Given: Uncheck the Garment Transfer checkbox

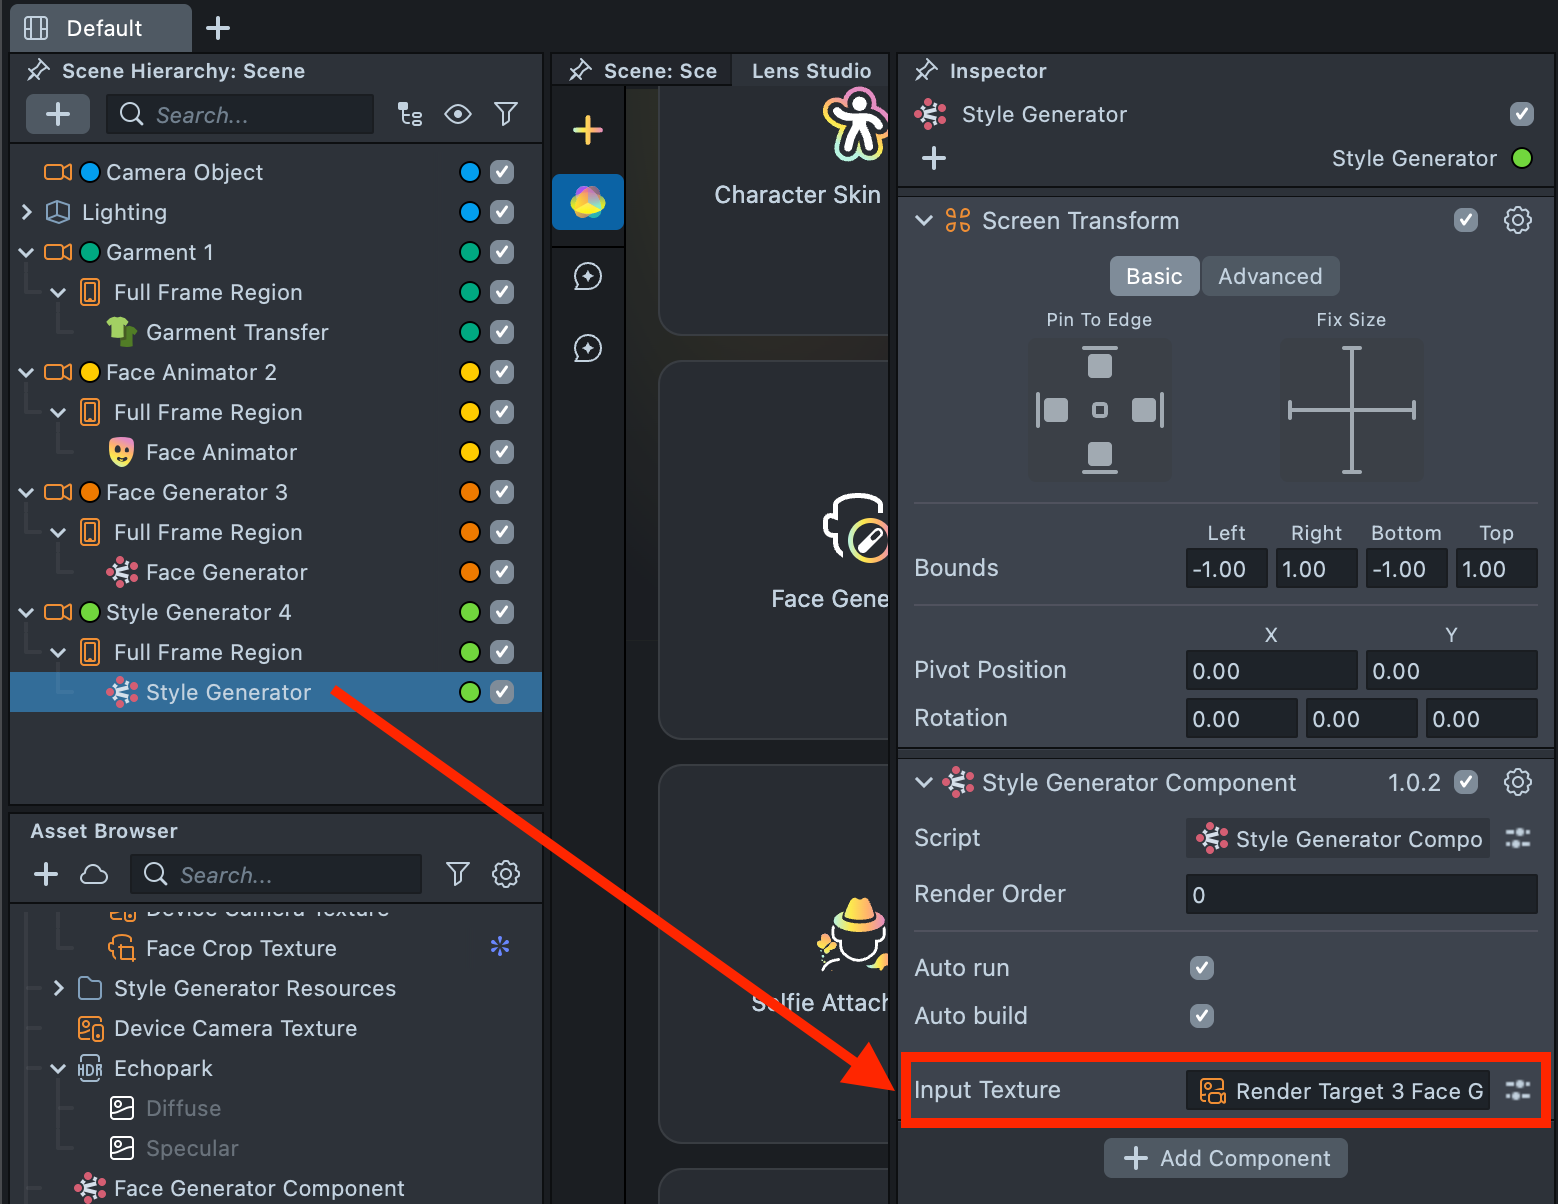Looking at the screenshot, I should point(502,332).
